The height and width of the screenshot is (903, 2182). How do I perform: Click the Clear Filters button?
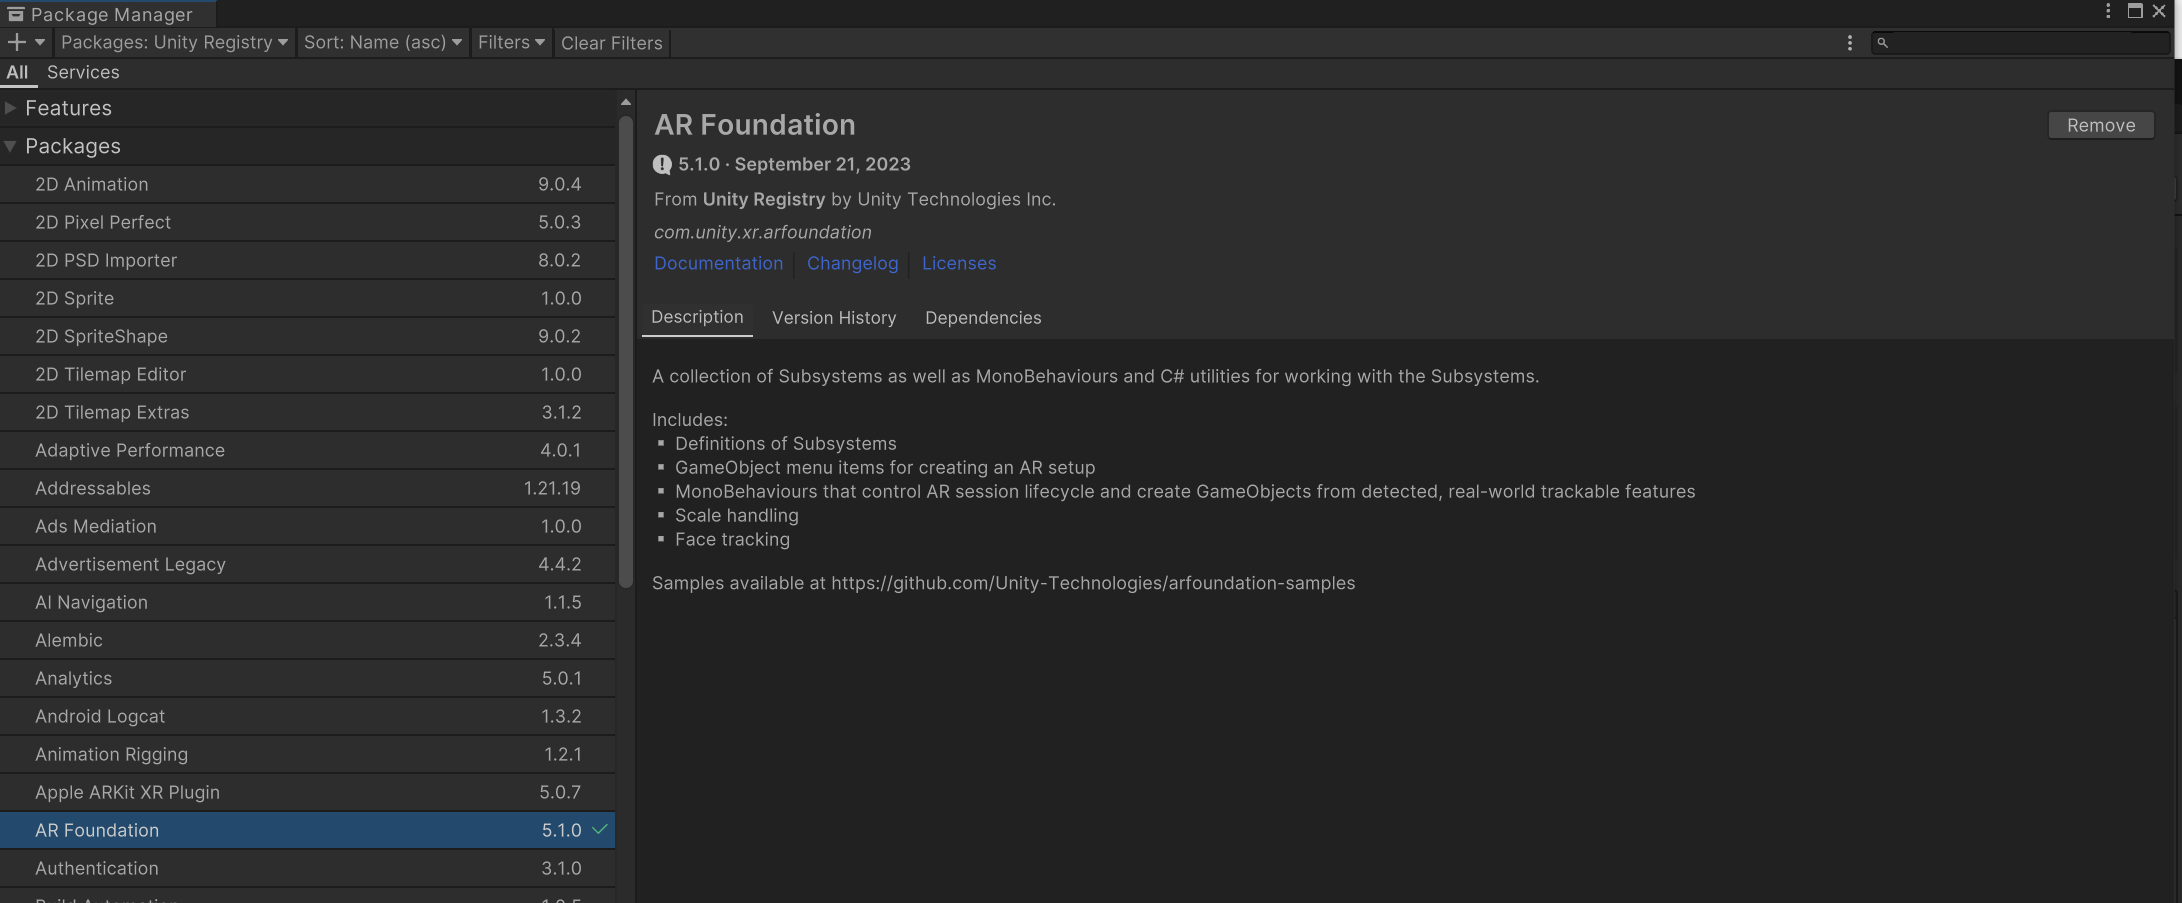tap(611, 43)
